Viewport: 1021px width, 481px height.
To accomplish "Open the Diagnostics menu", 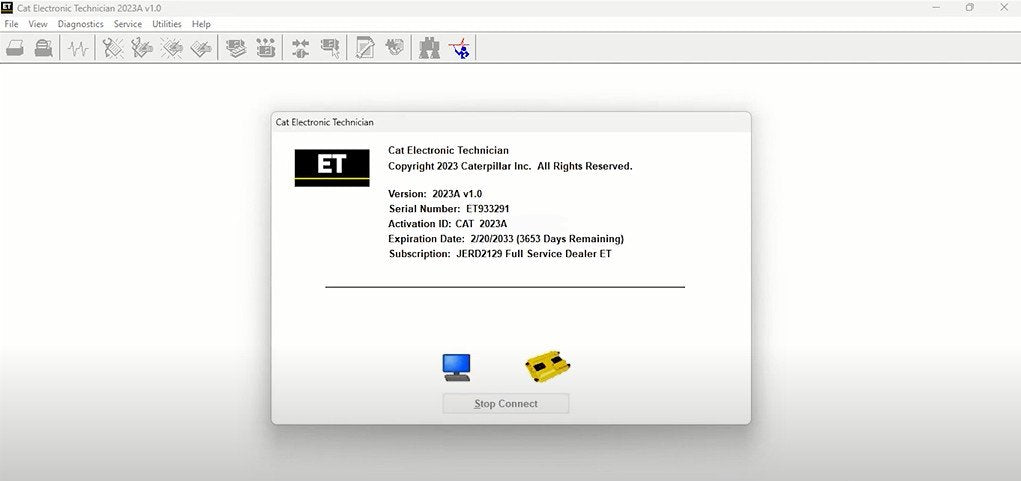I will pos(81,24).
